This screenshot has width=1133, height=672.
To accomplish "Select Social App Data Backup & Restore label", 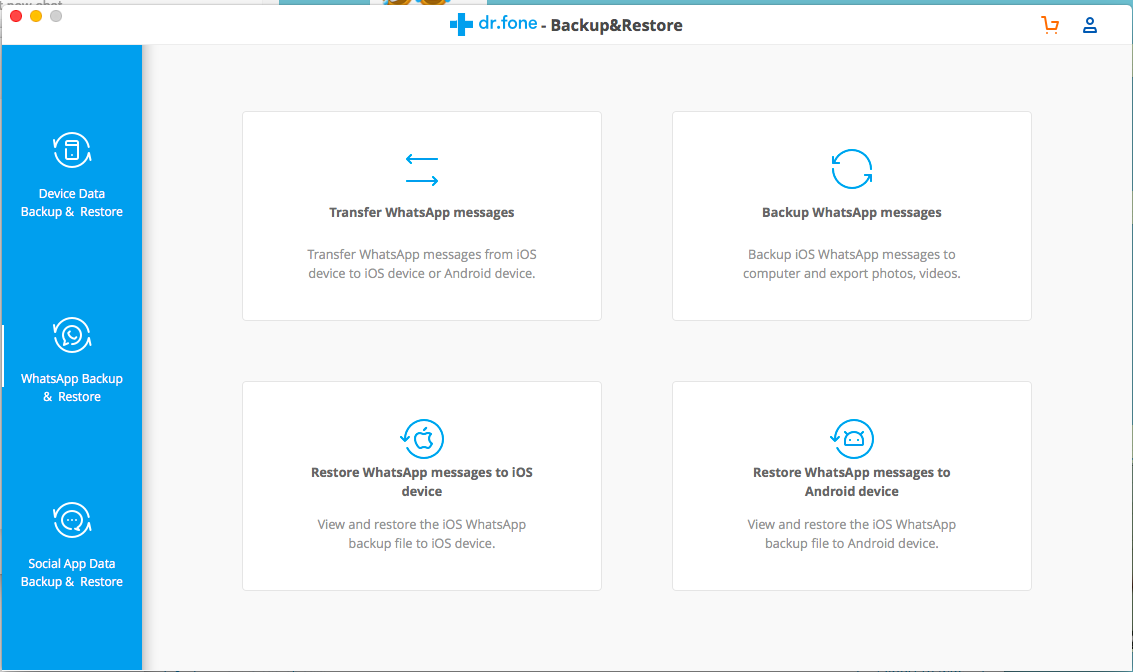I will [72, 573].
